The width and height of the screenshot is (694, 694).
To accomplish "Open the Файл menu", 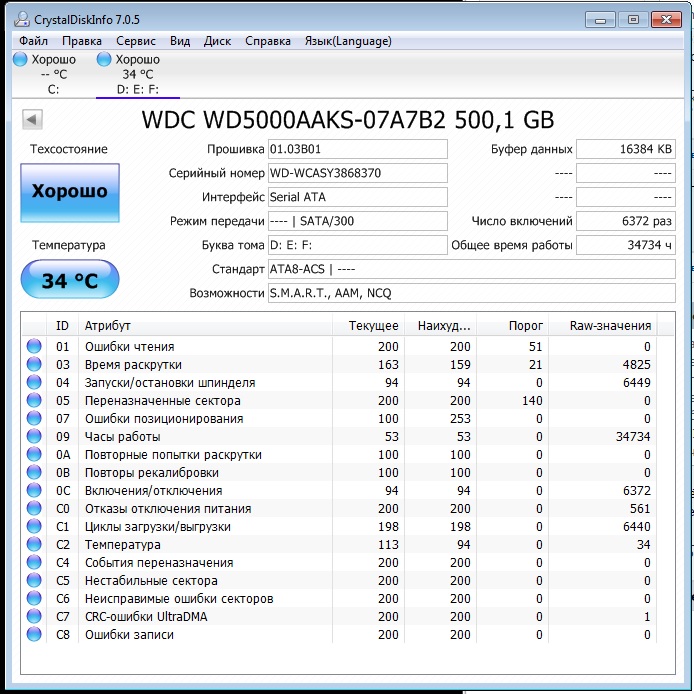I will point(33,41).
